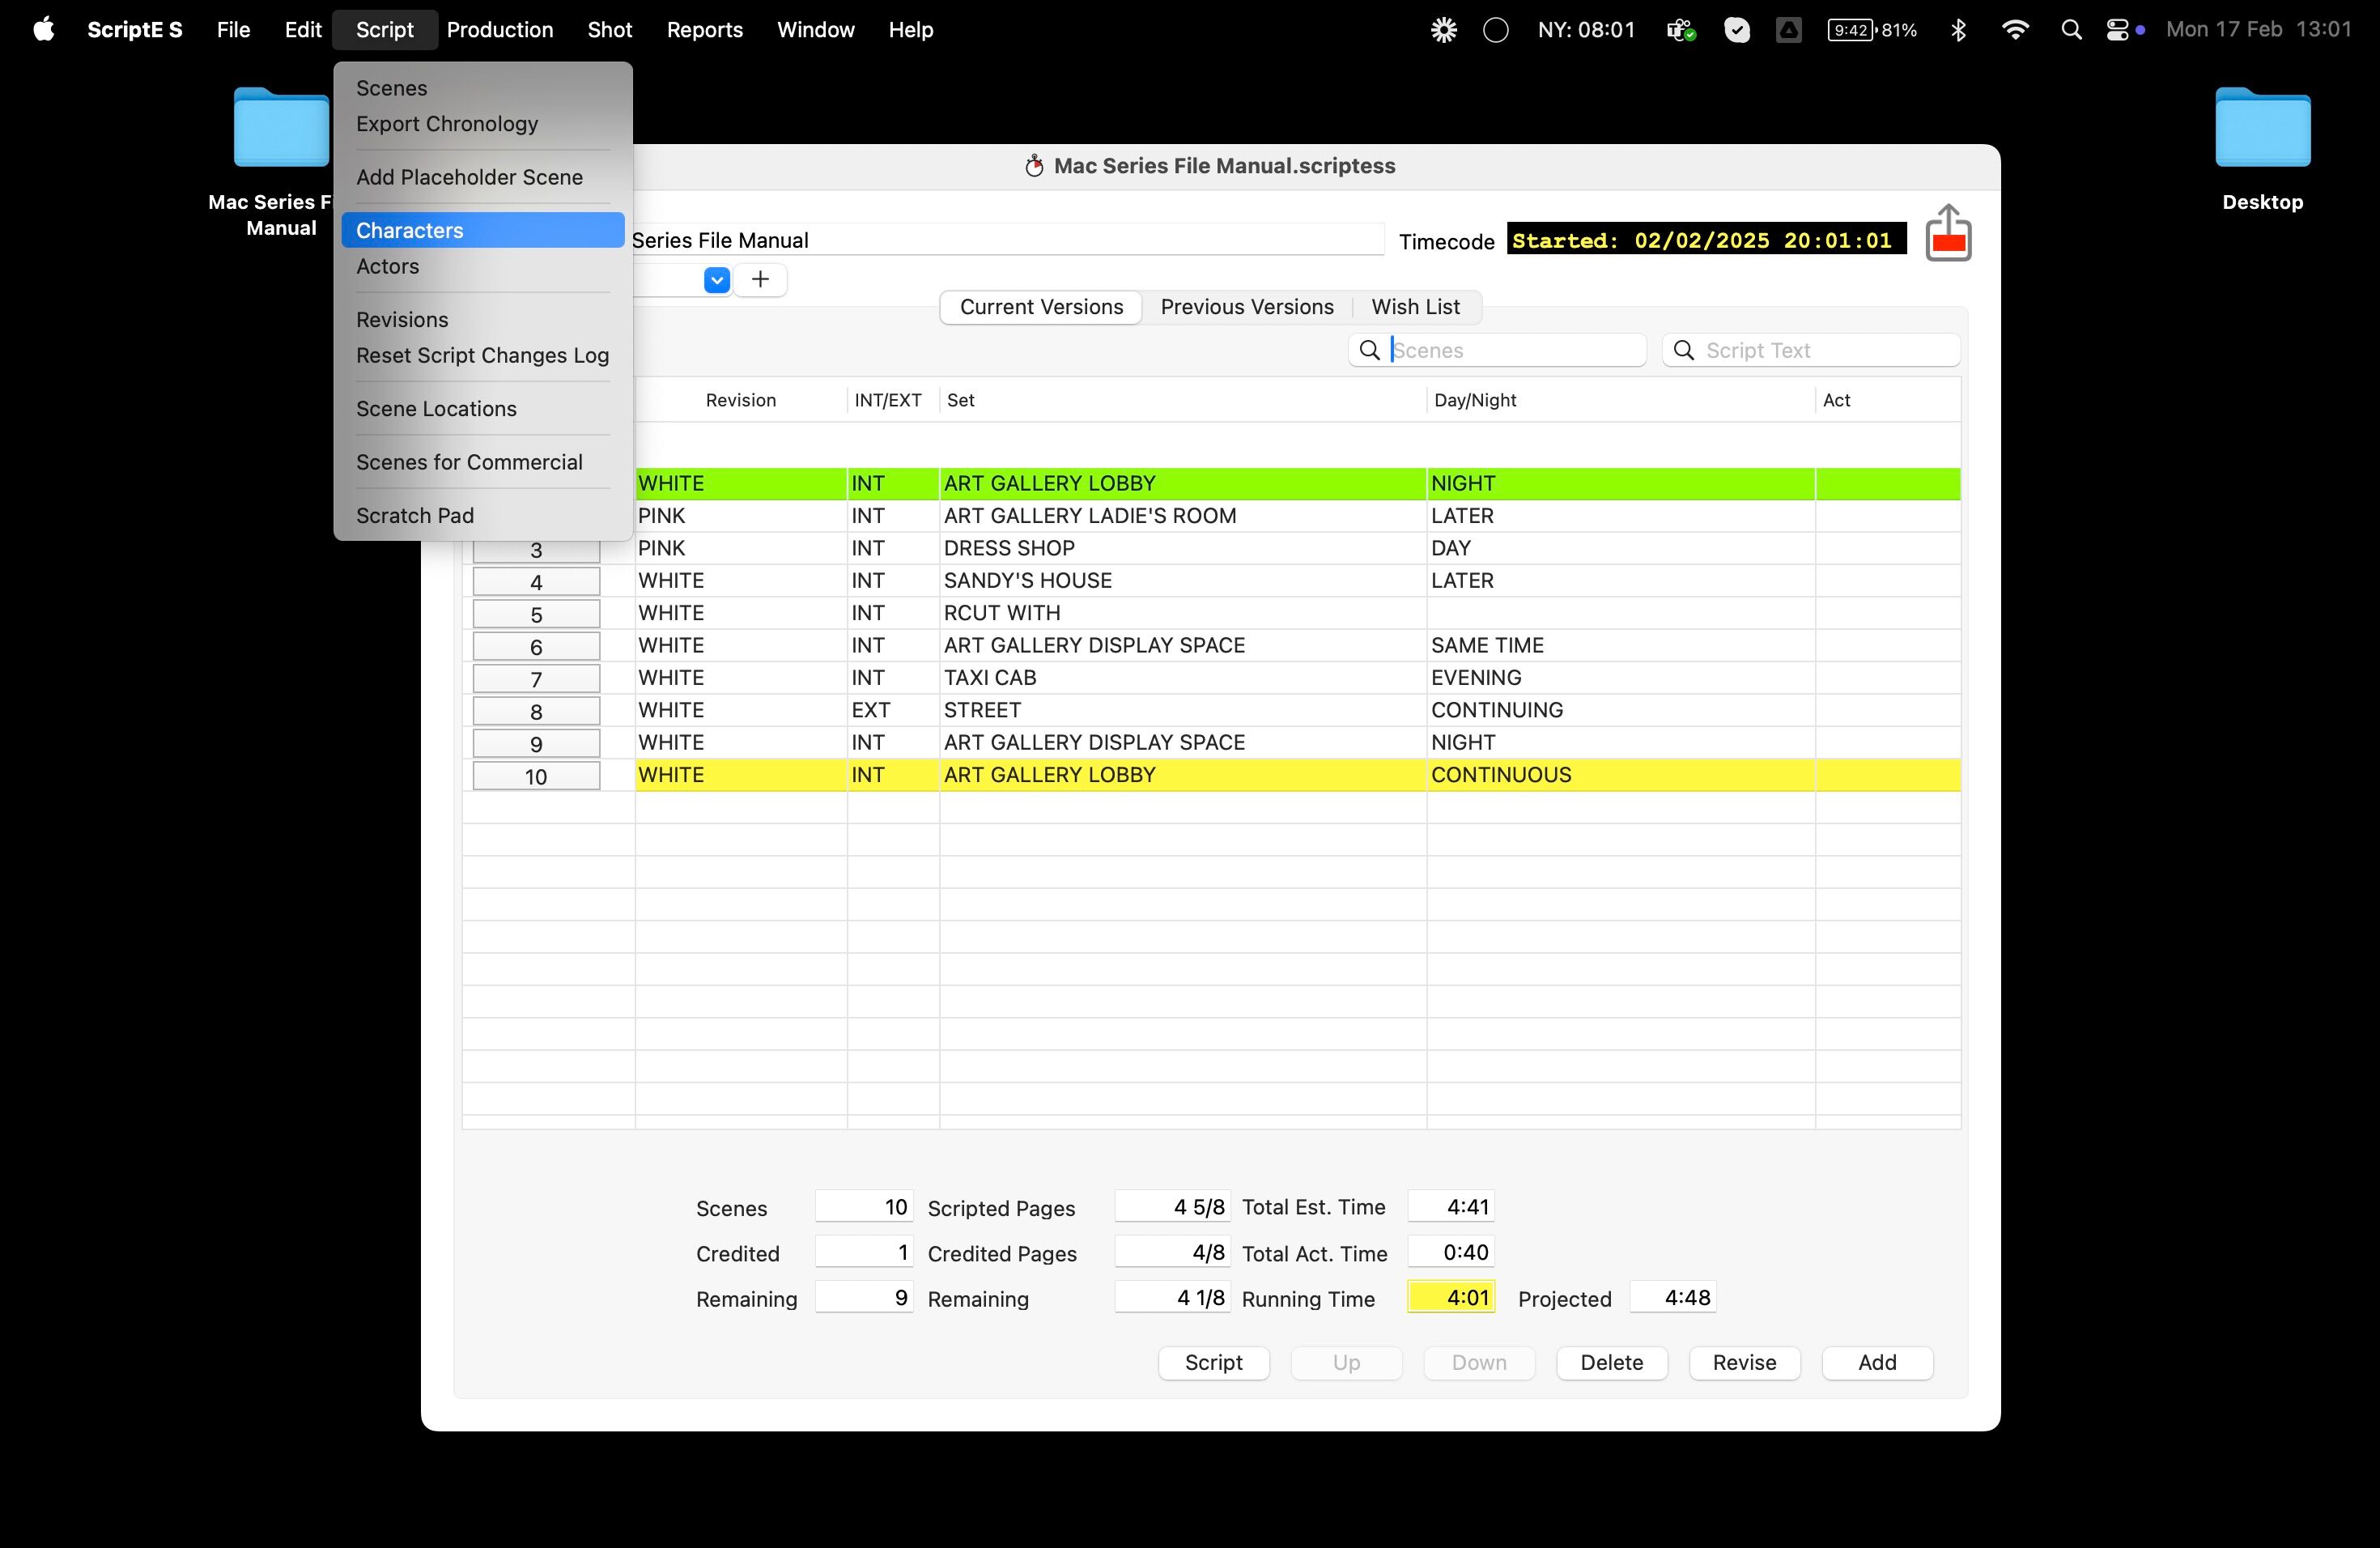Open the Production menu
2380x1548 pixels.
pyautogui.click(x=499, y=30)
